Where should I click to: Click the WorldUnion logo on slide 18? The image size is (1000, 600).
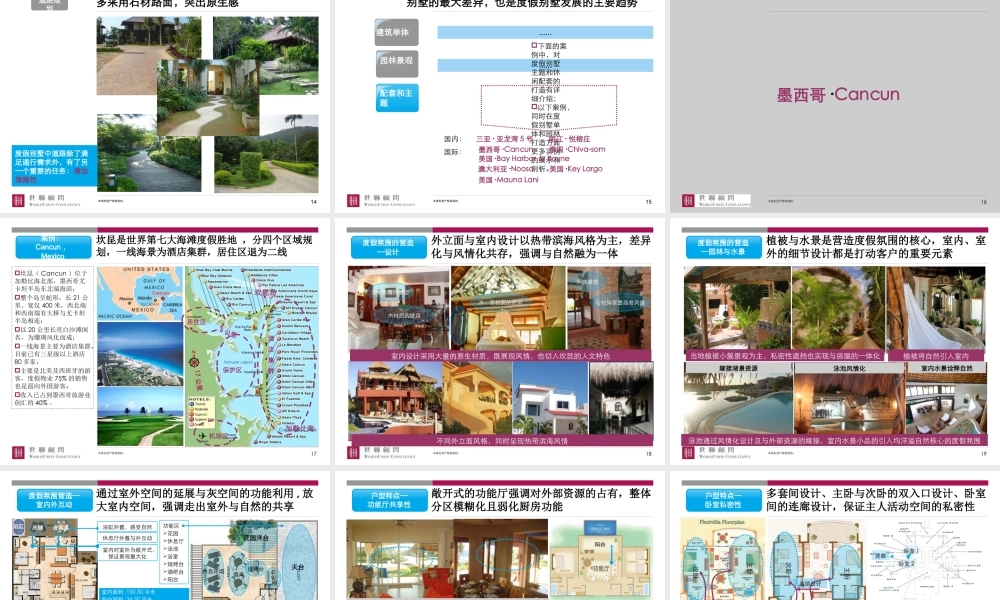381,453
